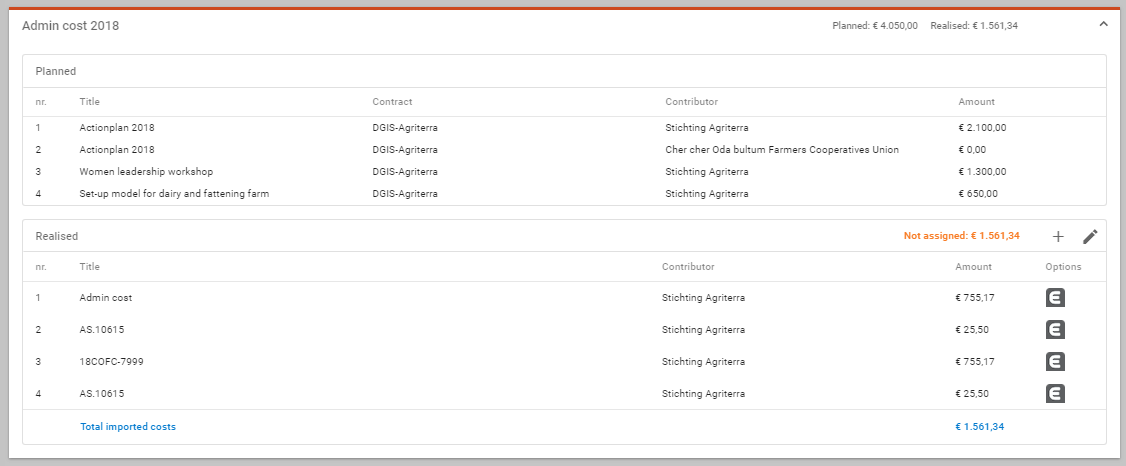
Task: Click Amount column header in Realised table
Action: 973,266
